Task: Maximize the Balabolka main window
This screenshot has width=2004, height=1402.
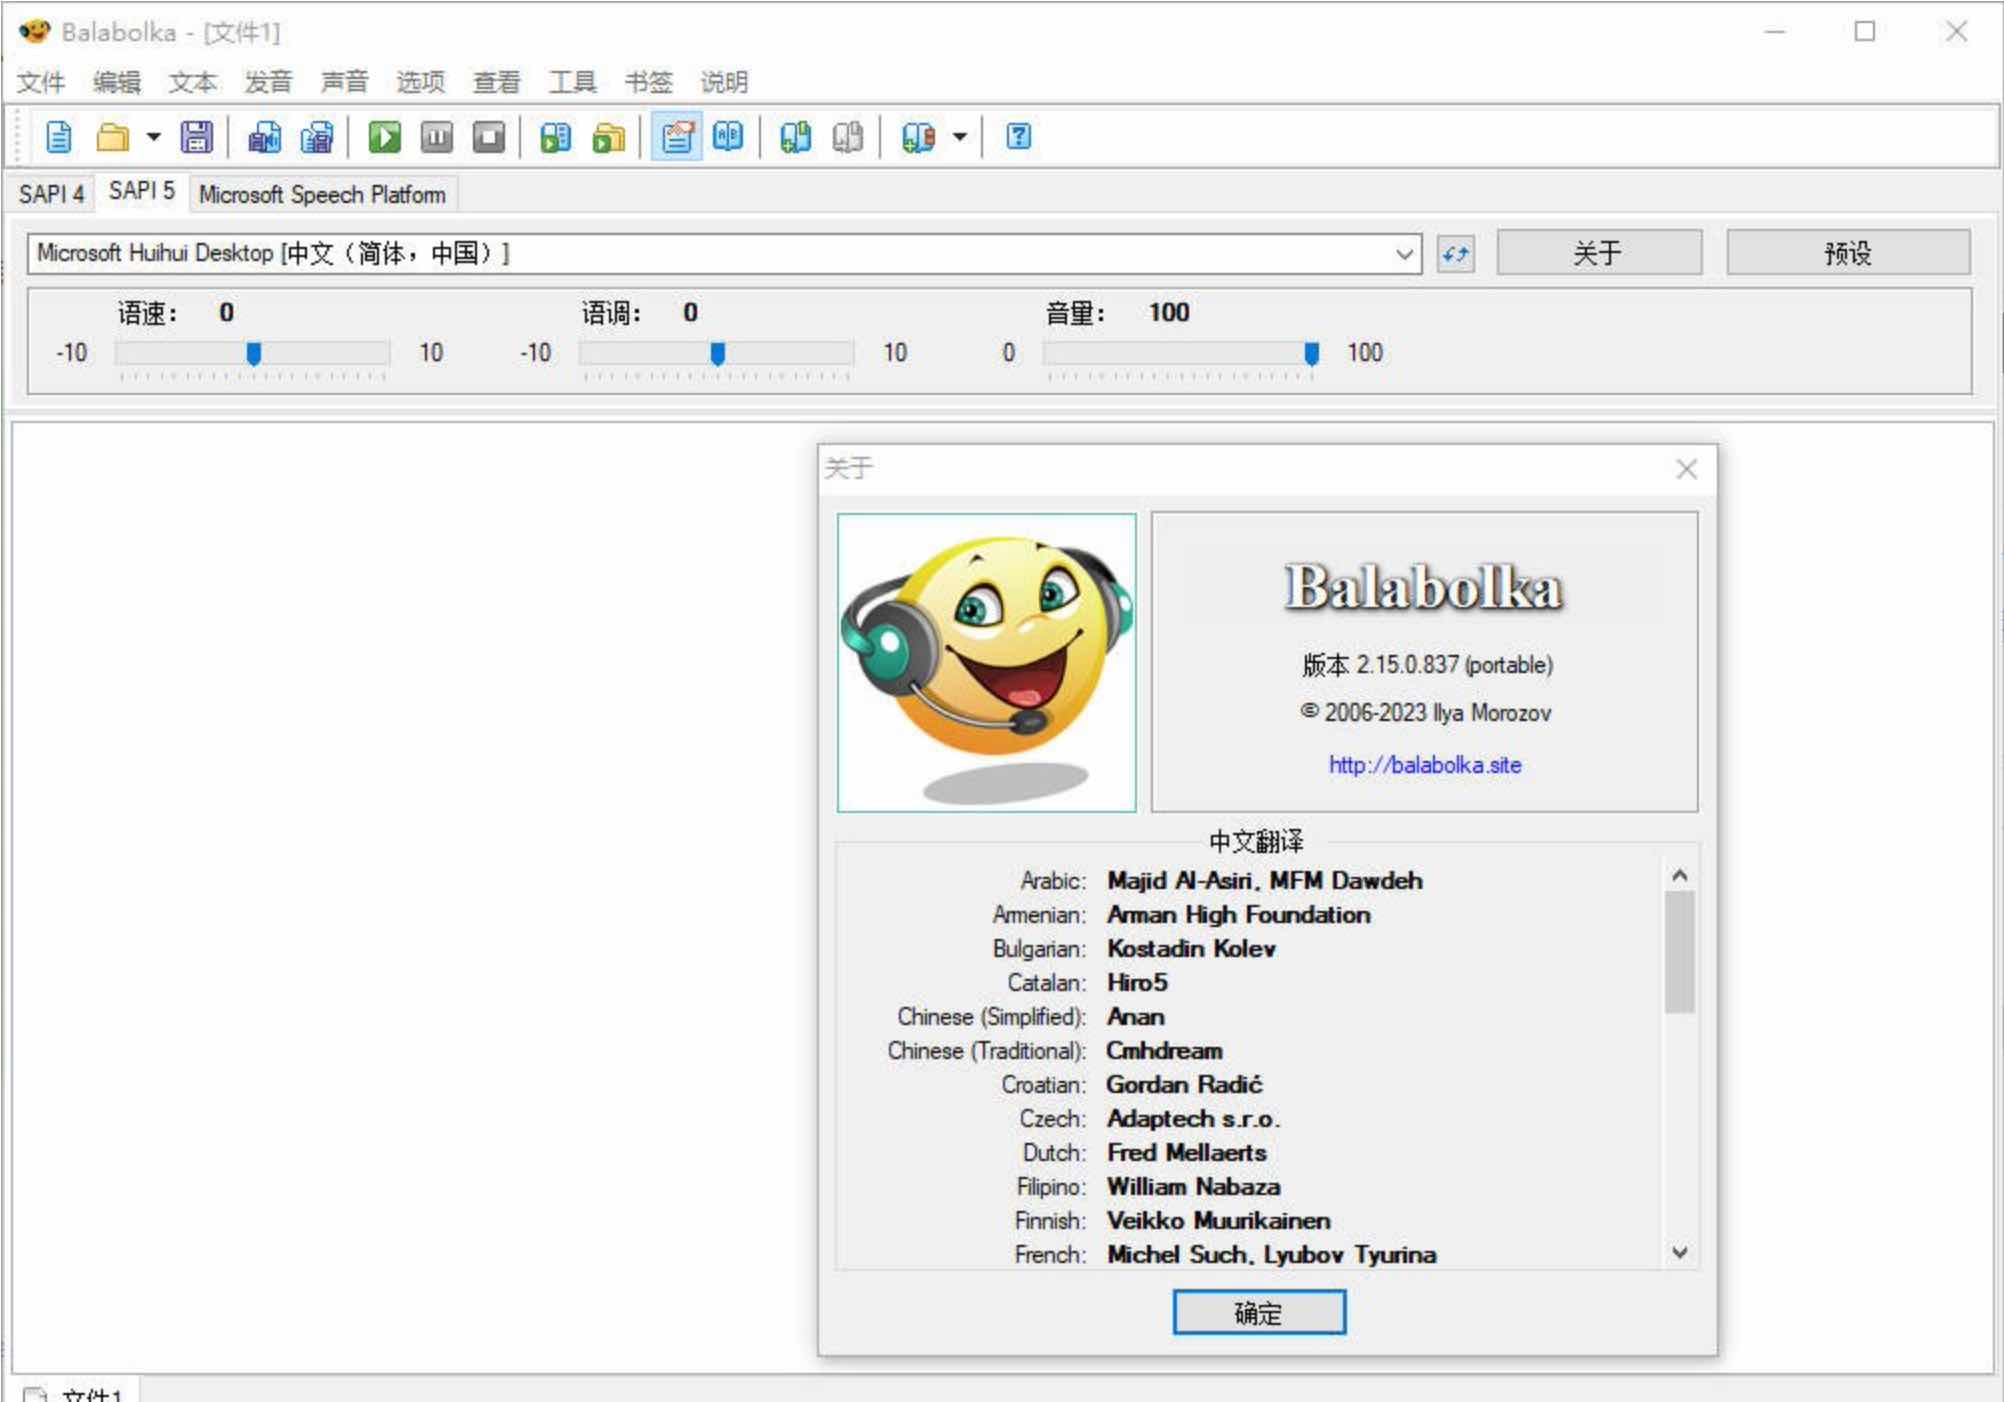Action: 1864,32
